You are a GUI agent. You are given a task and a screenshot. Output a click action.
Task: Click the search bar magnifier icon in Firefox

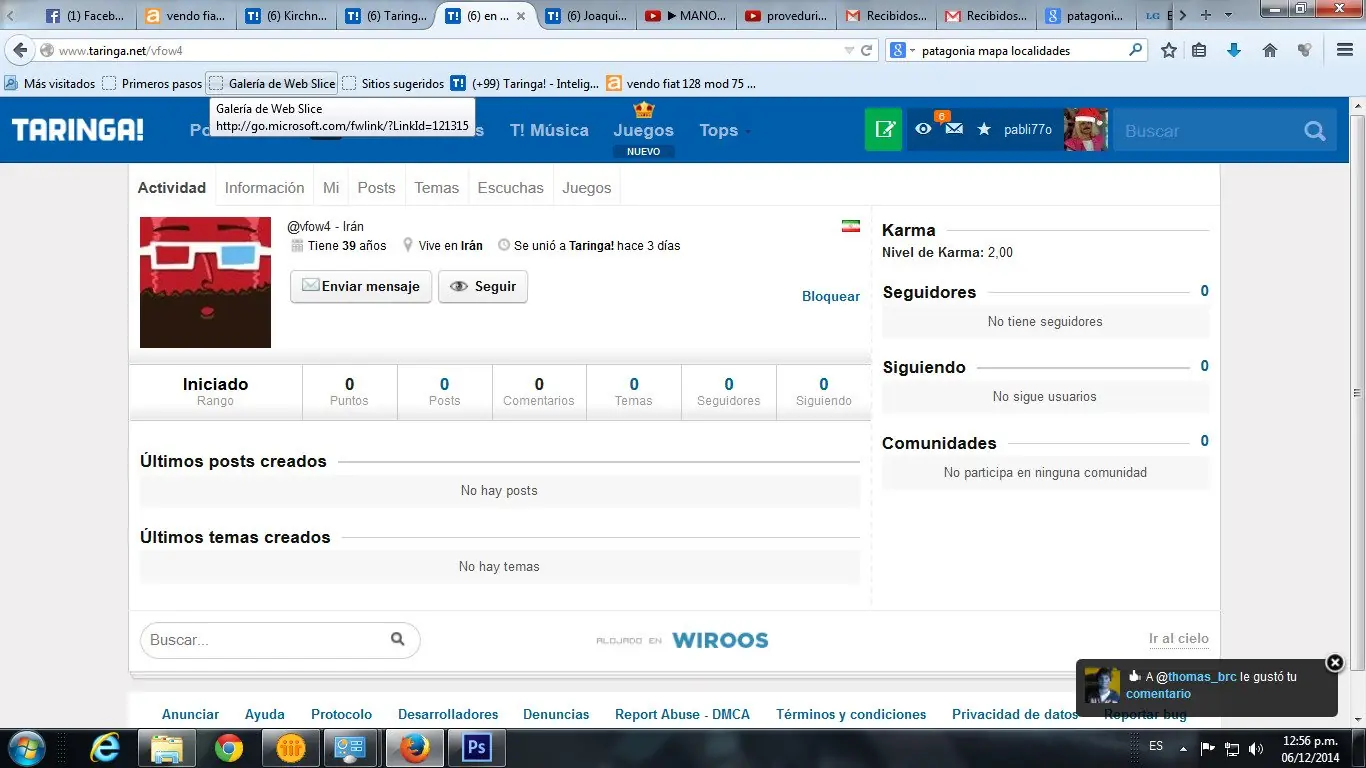[1135, 50]
